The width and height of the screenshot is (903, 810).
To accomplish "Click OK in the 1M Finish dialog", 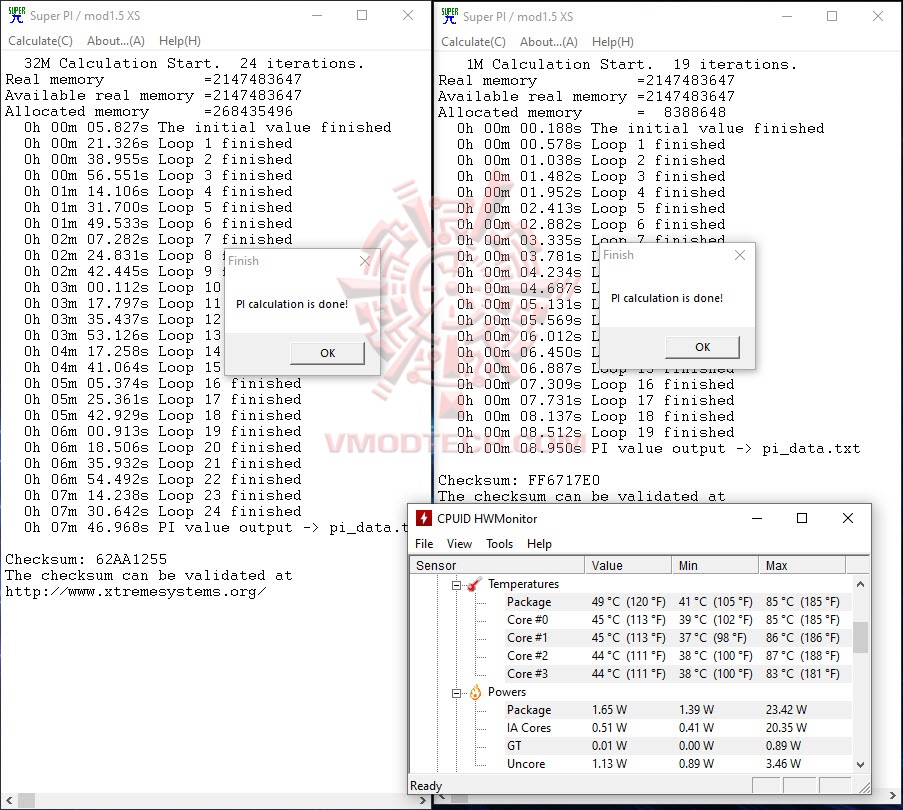I will pos(703,347).
